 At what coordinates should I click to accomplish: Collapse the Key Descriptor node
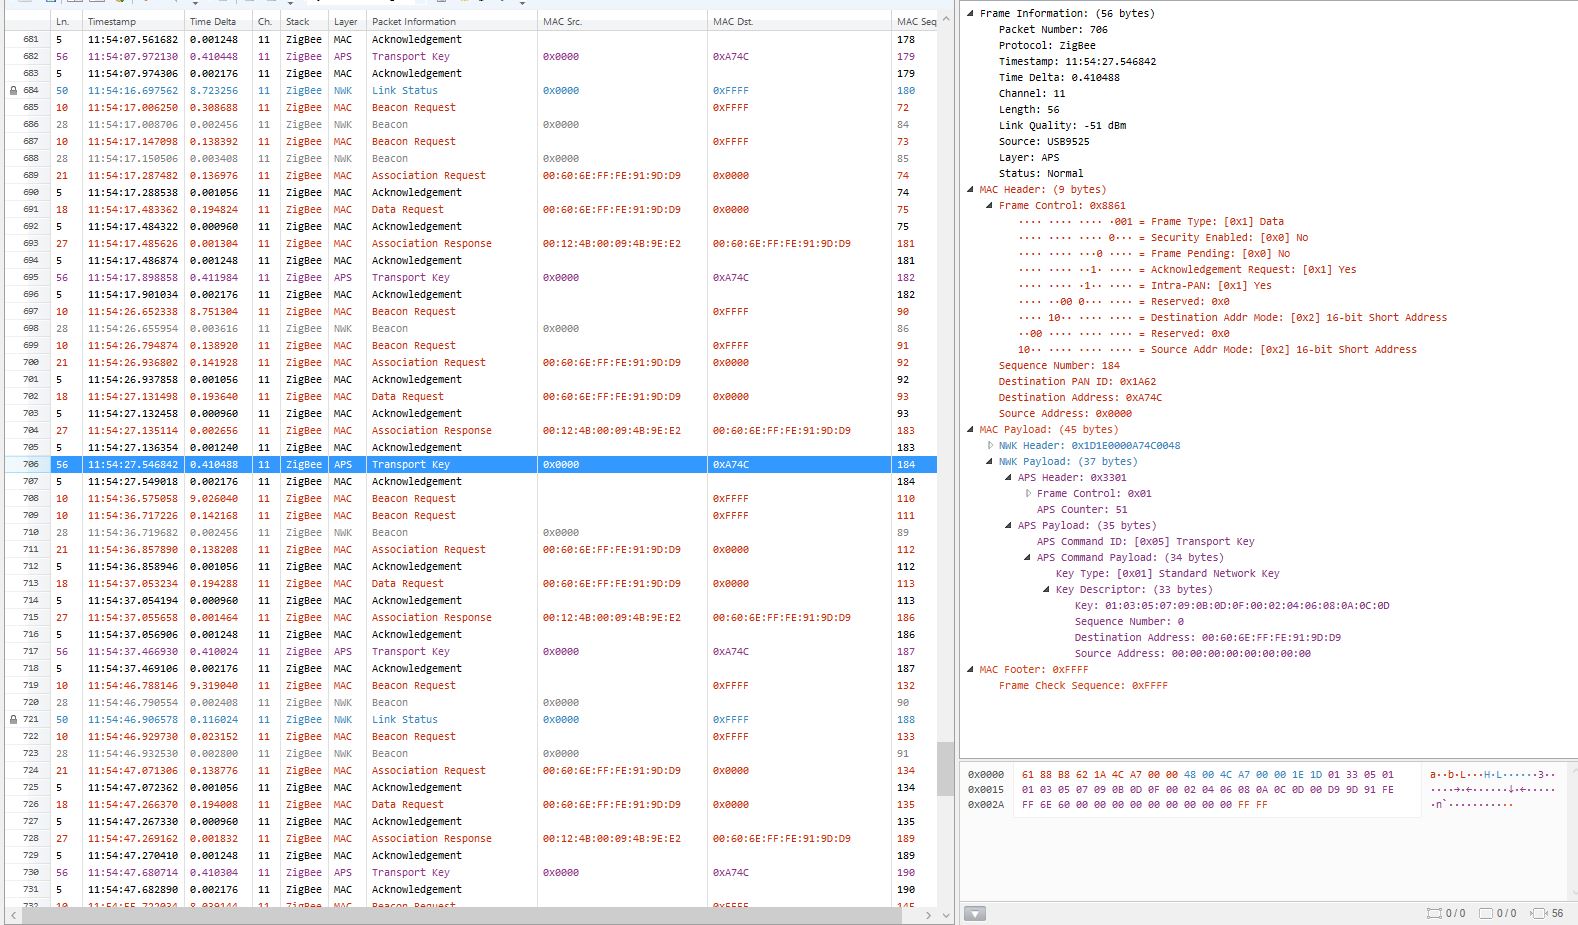[x=1046, y=589]
